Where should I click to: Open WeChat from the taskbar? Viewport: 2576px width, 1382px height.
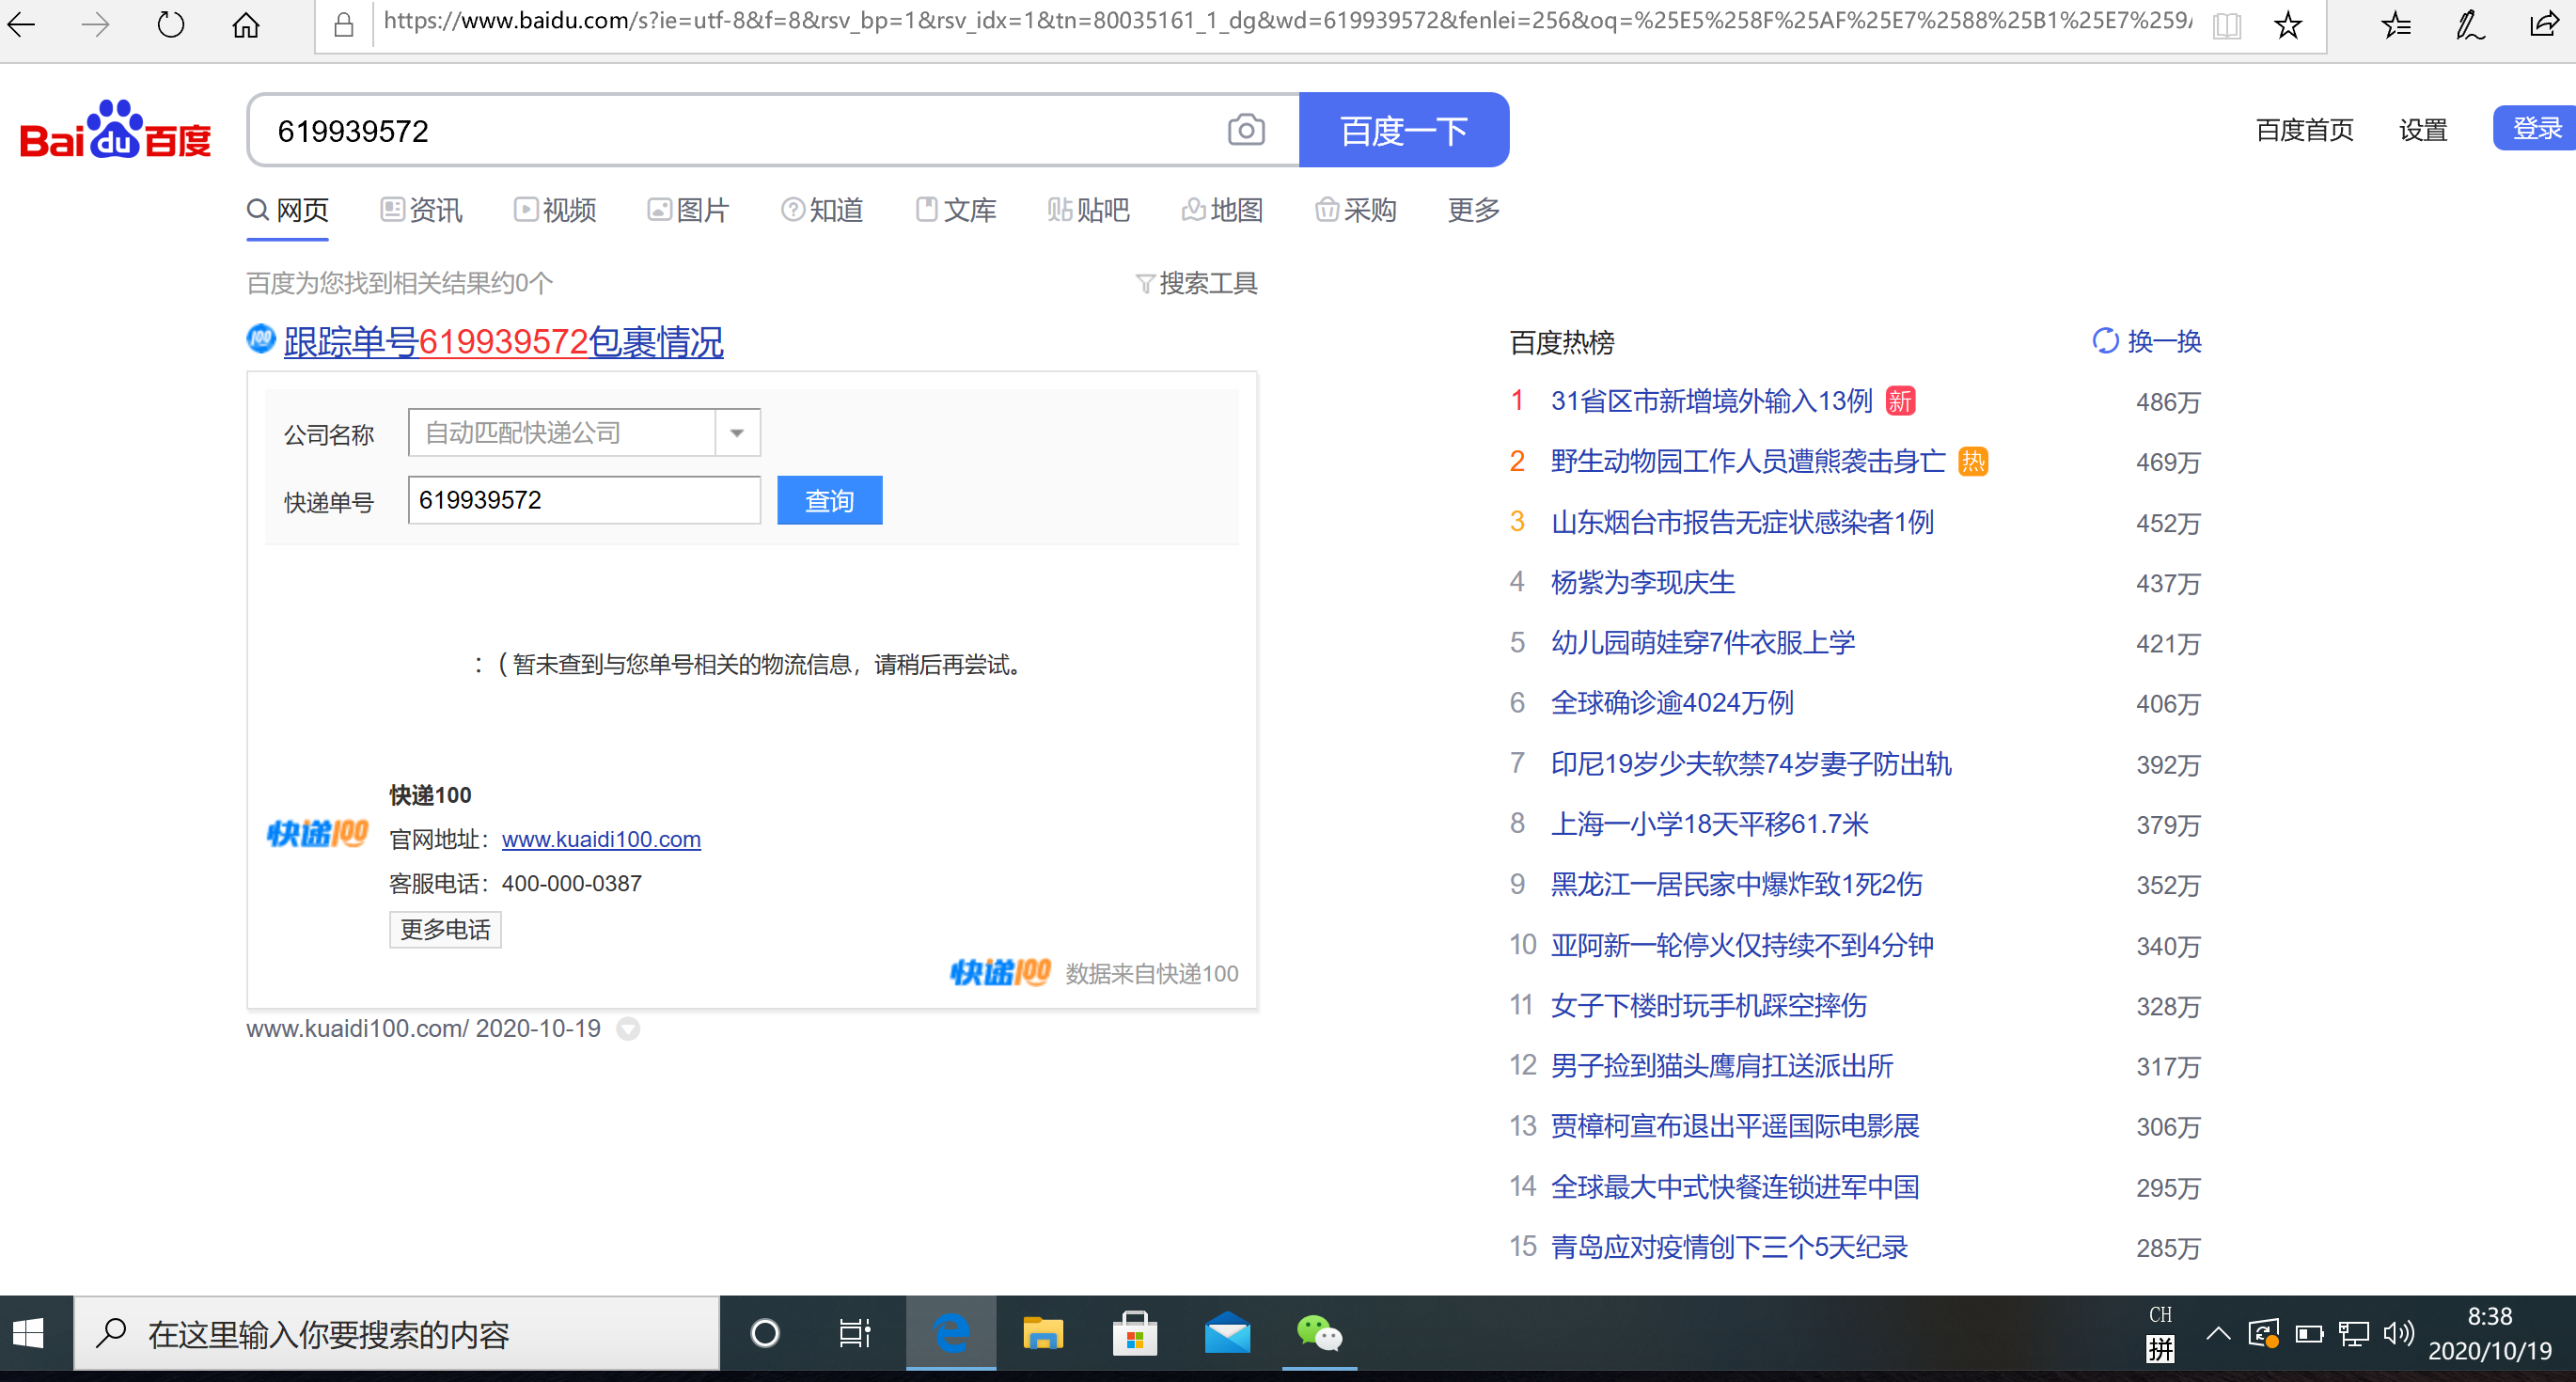pyautogui.click(x=1318, y=1333)
